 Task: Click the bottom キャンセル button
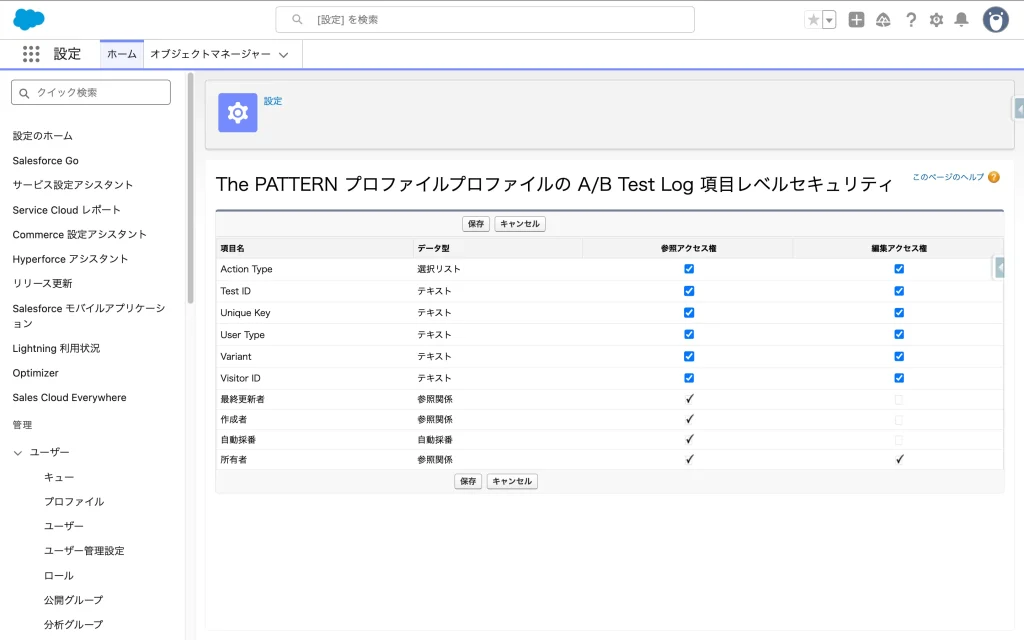[x=512, y=481]
